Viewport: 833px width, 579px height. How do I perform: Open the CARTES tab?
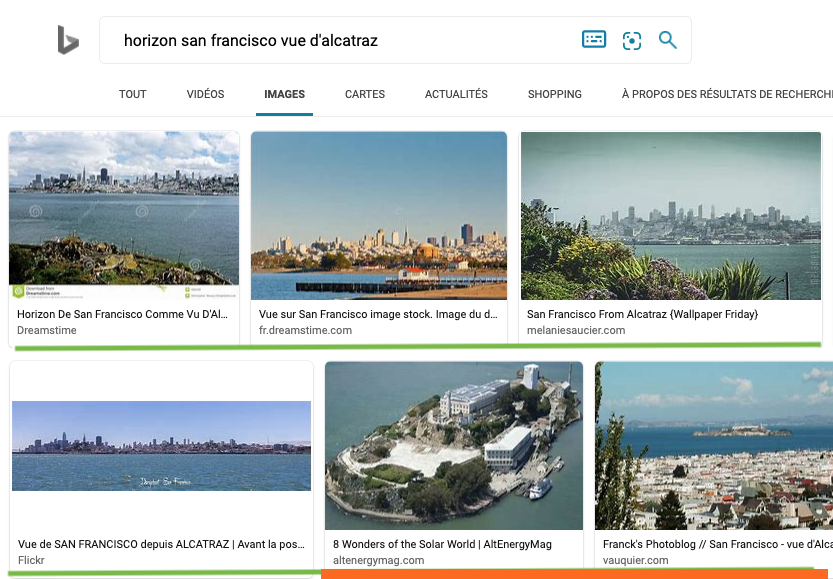pos(364,94)
